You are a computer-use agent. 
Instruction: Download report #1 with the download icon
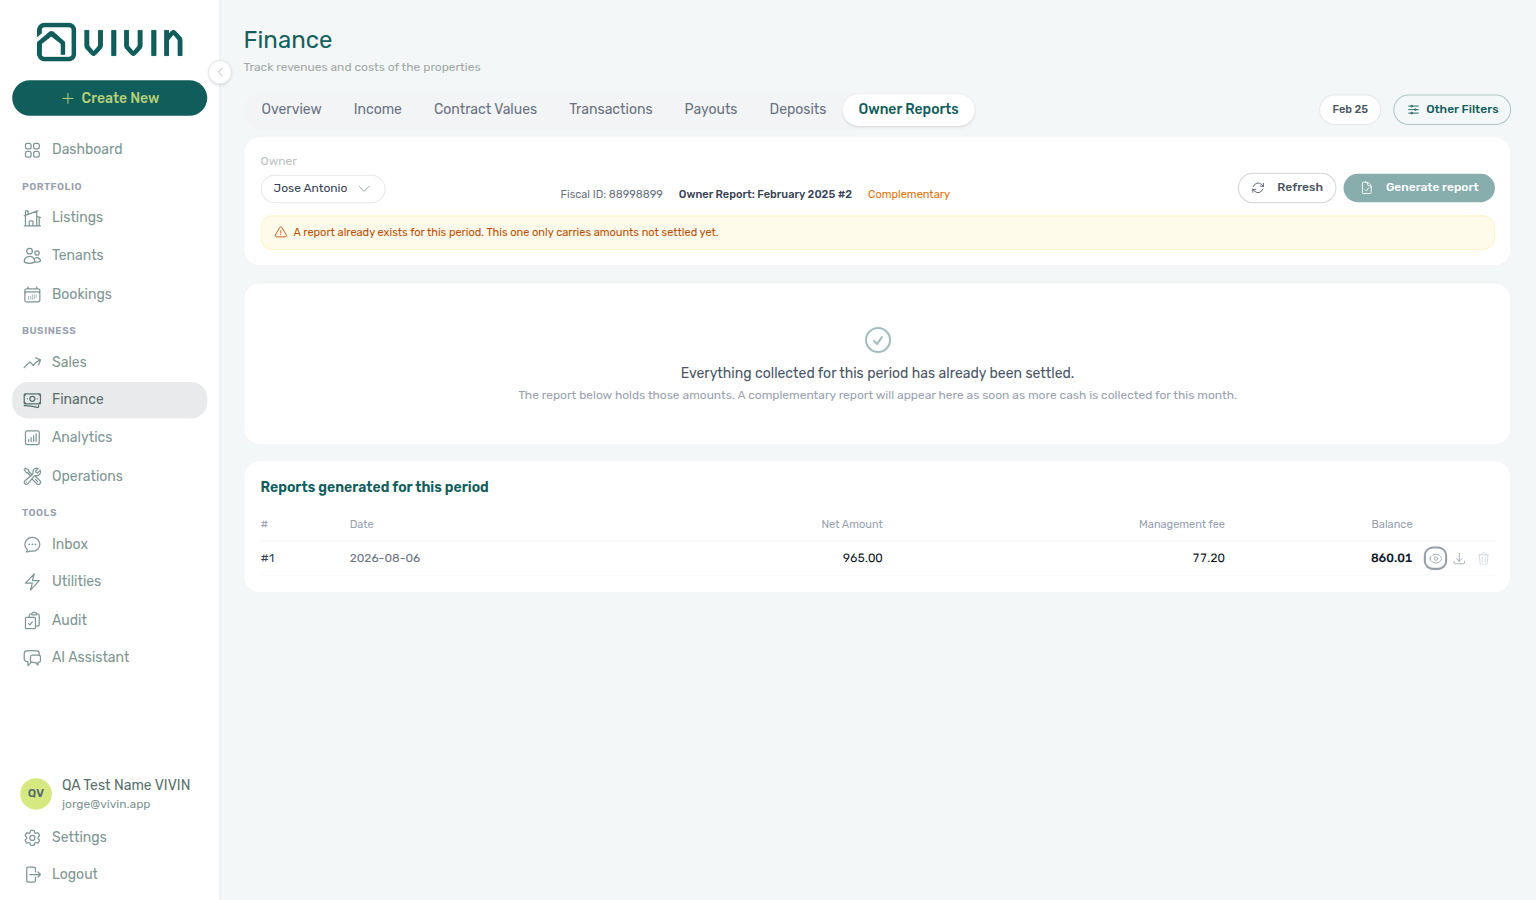click(x=1459, y=559)
